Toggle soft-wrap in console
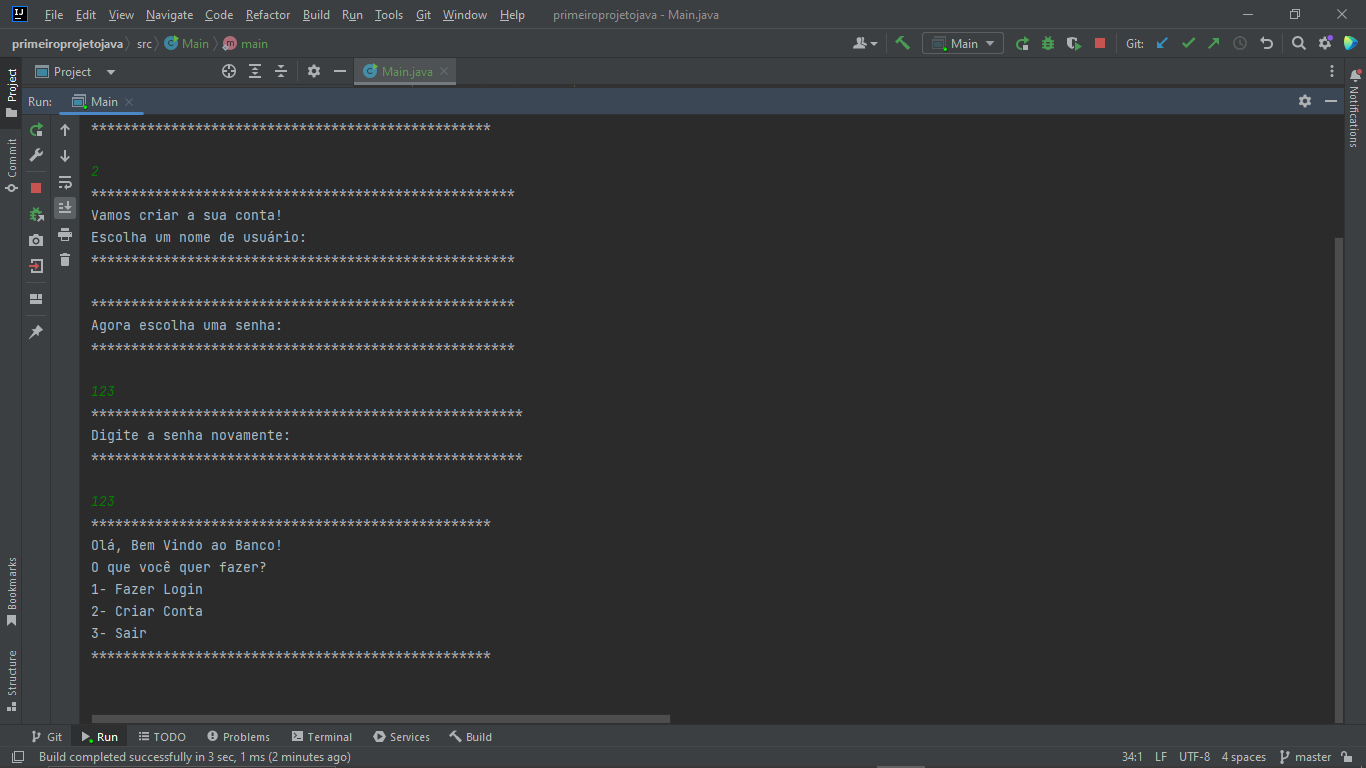The image size is (1366, 768). point(65,182)
